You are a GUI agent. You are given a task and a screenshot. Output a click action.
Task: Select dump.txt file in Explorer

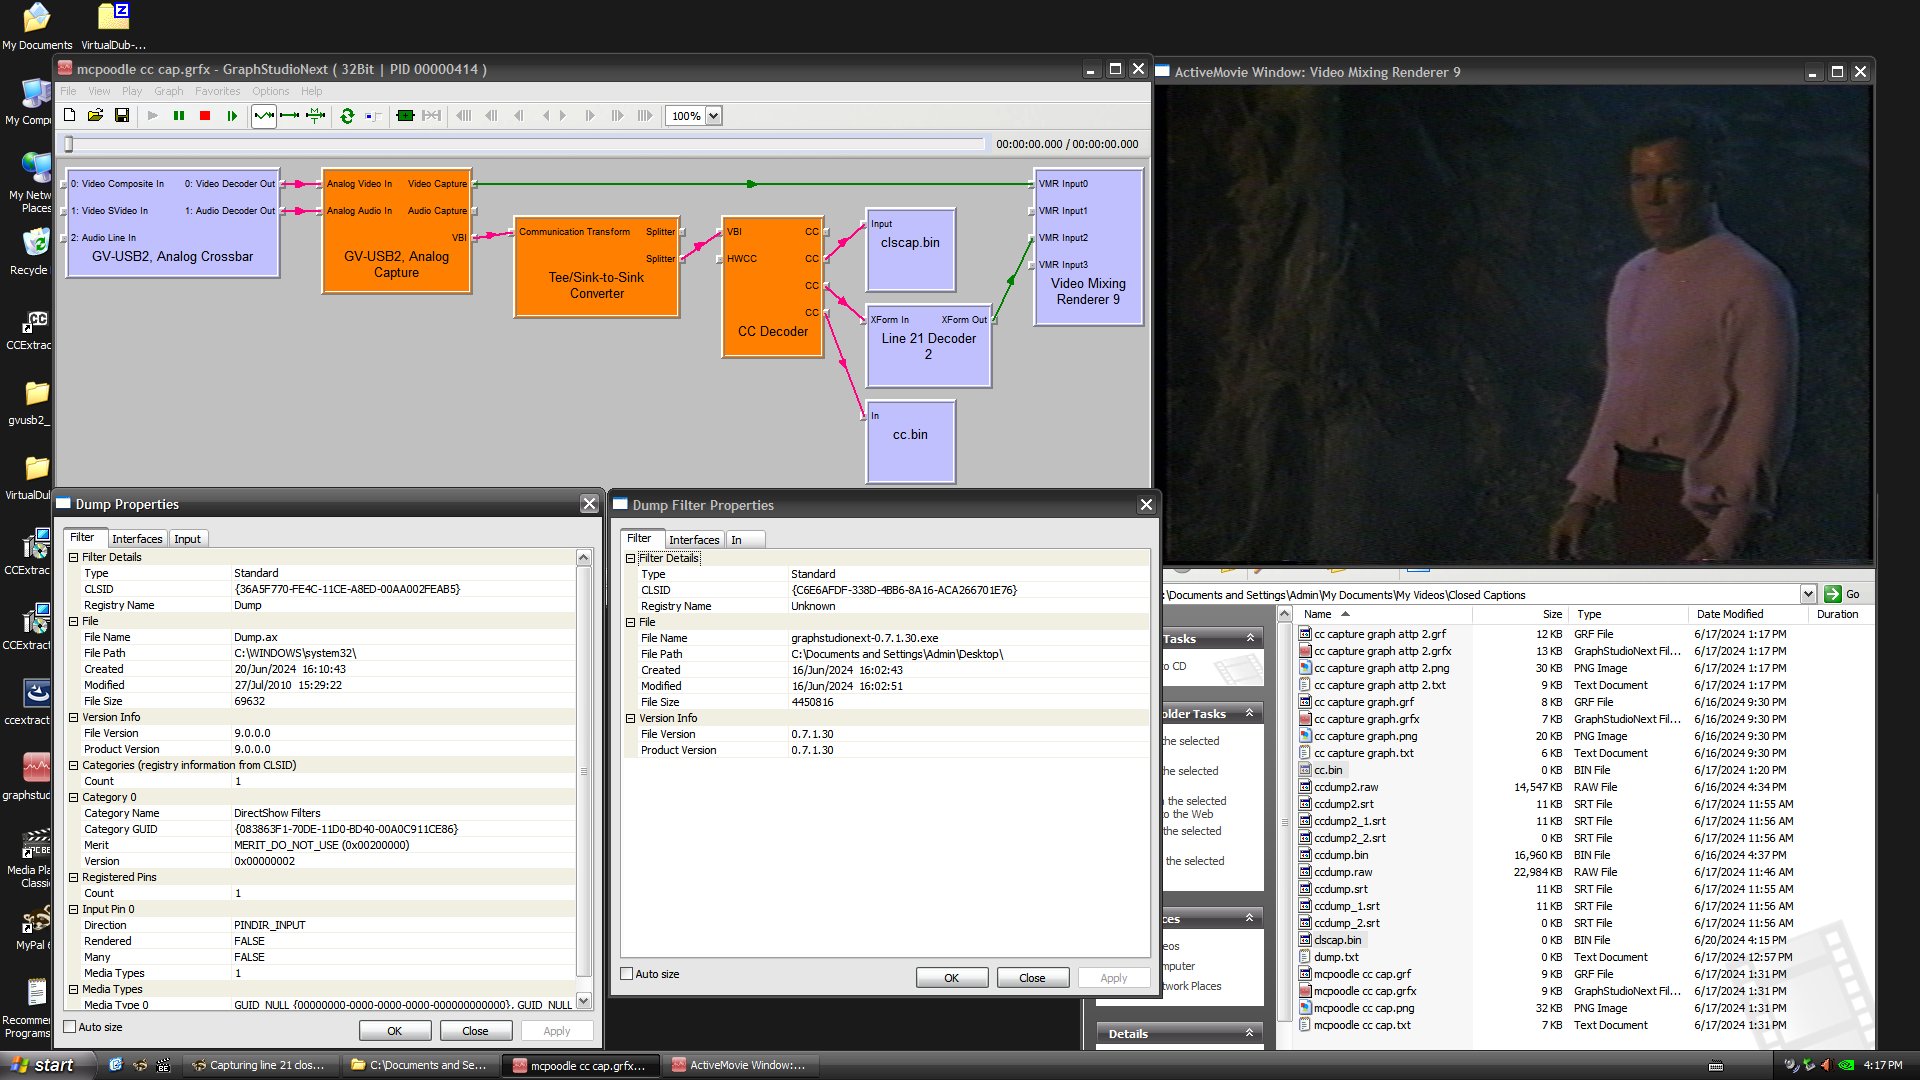tap(1336, 957)
